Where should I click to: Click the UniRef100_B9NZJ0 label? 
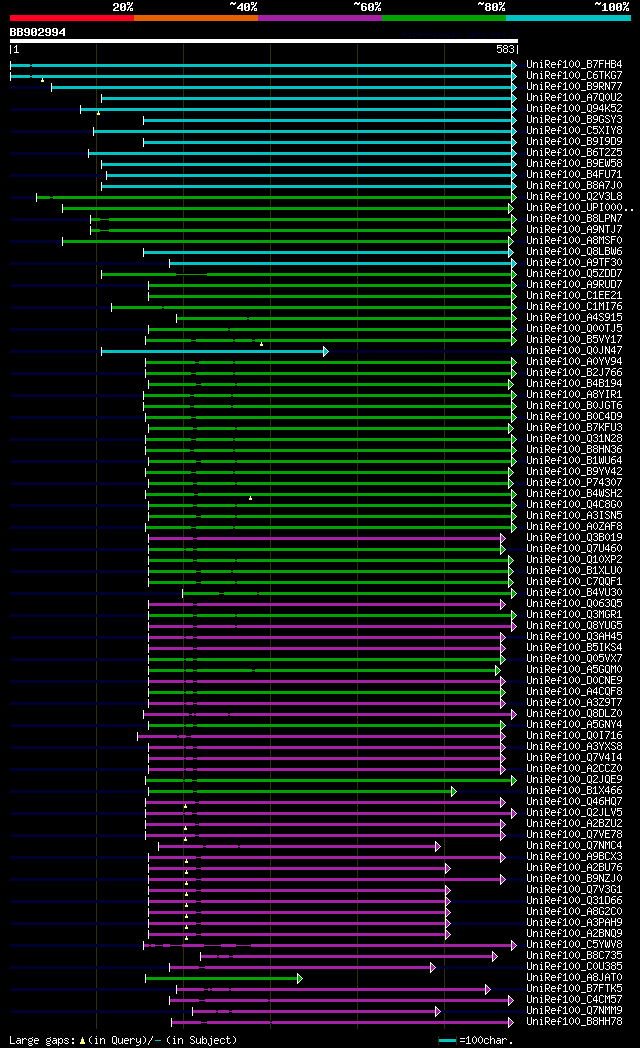tap(574, 878)
